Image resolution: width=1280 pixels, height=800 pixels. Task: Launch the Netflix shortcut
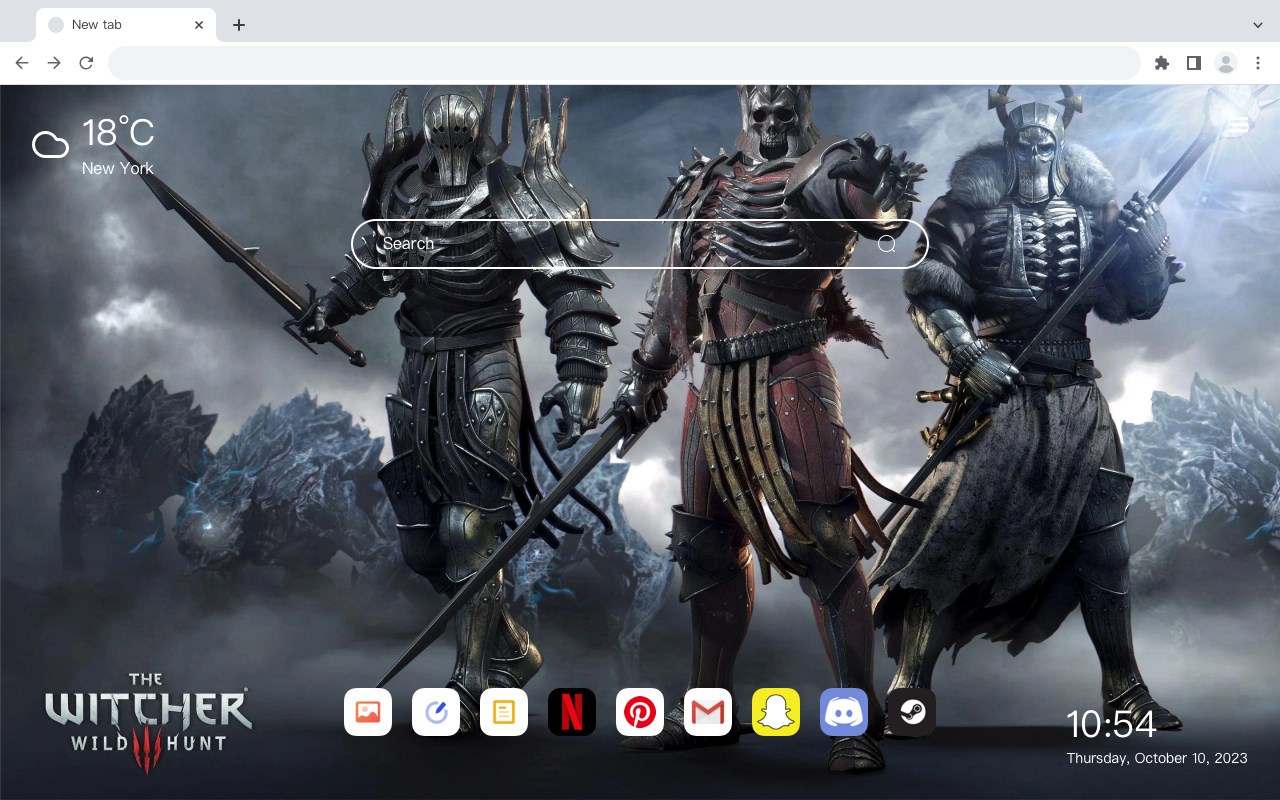tap(572, 712)
